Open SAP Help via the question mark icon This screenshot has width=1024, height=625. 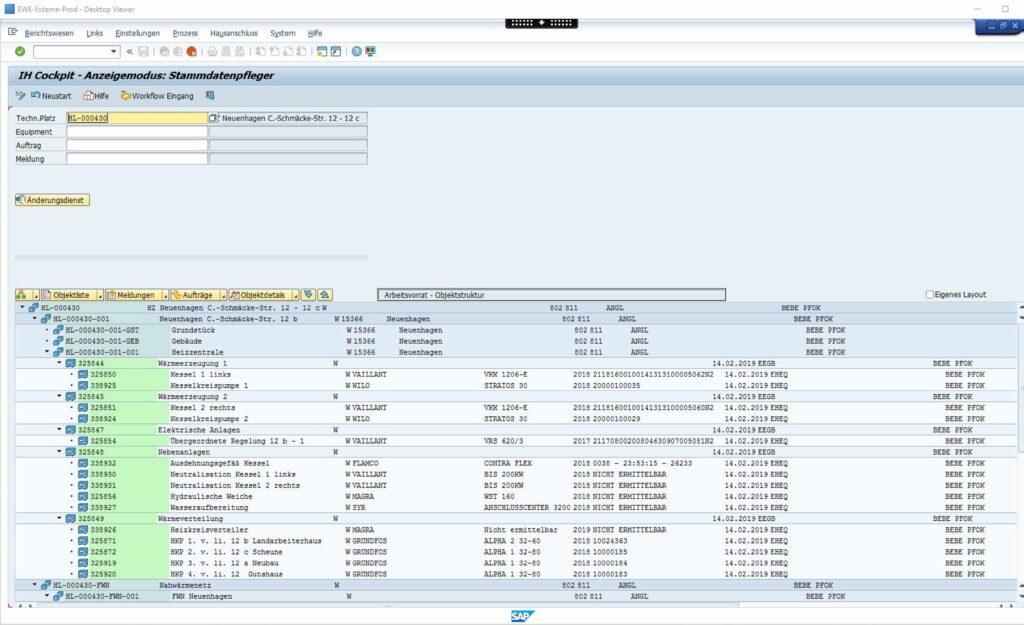point(356,51)
